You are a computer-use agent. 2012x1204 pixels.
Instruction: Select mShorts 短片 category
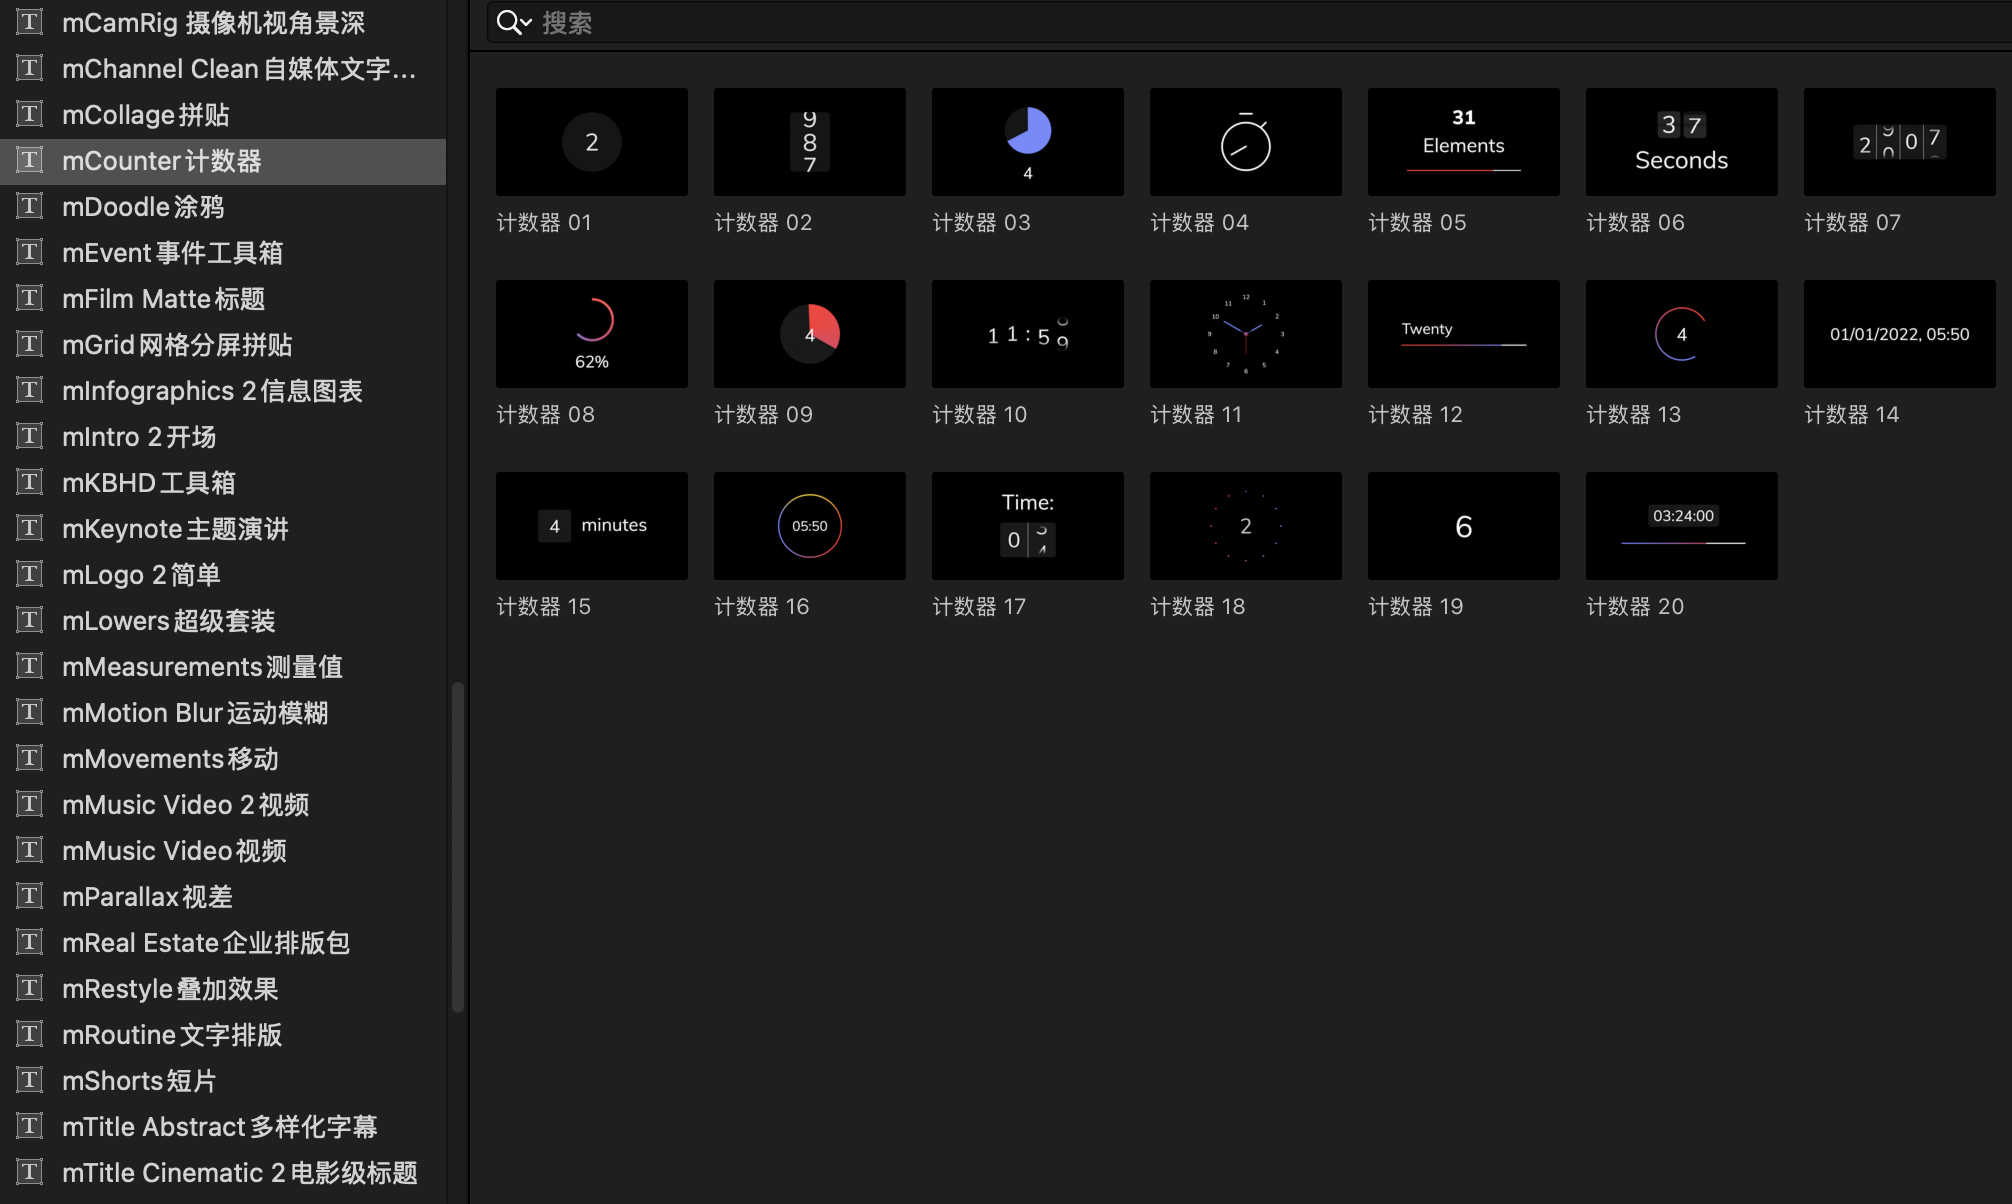click(x=223, y=1081)
